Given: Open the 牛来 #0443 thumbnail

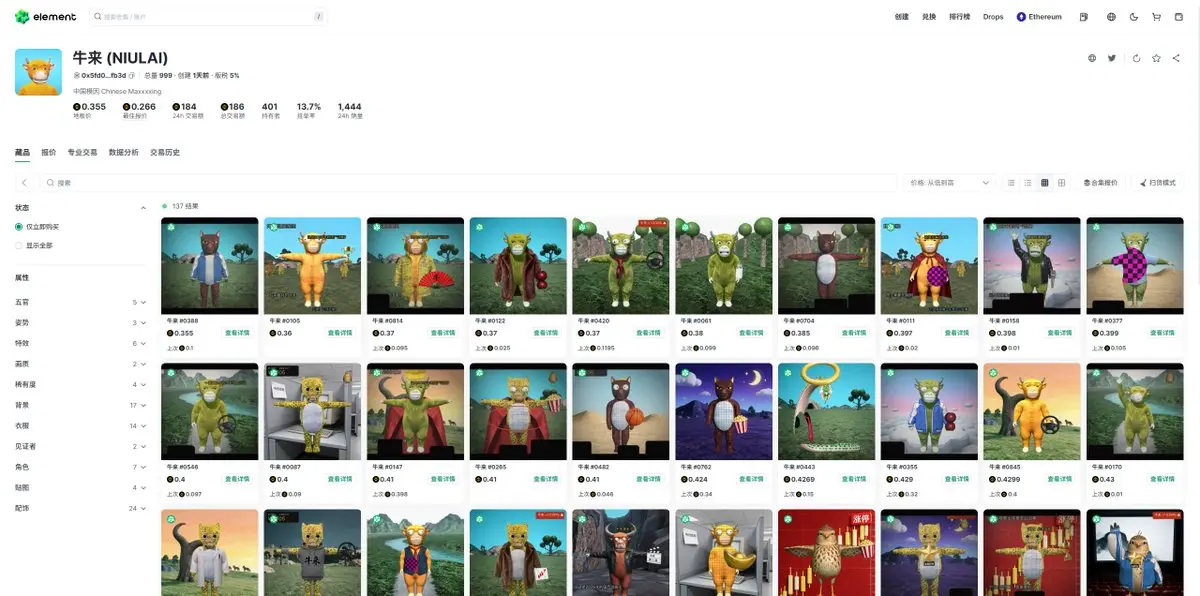Looking at the screenshot, I should 826,411.
